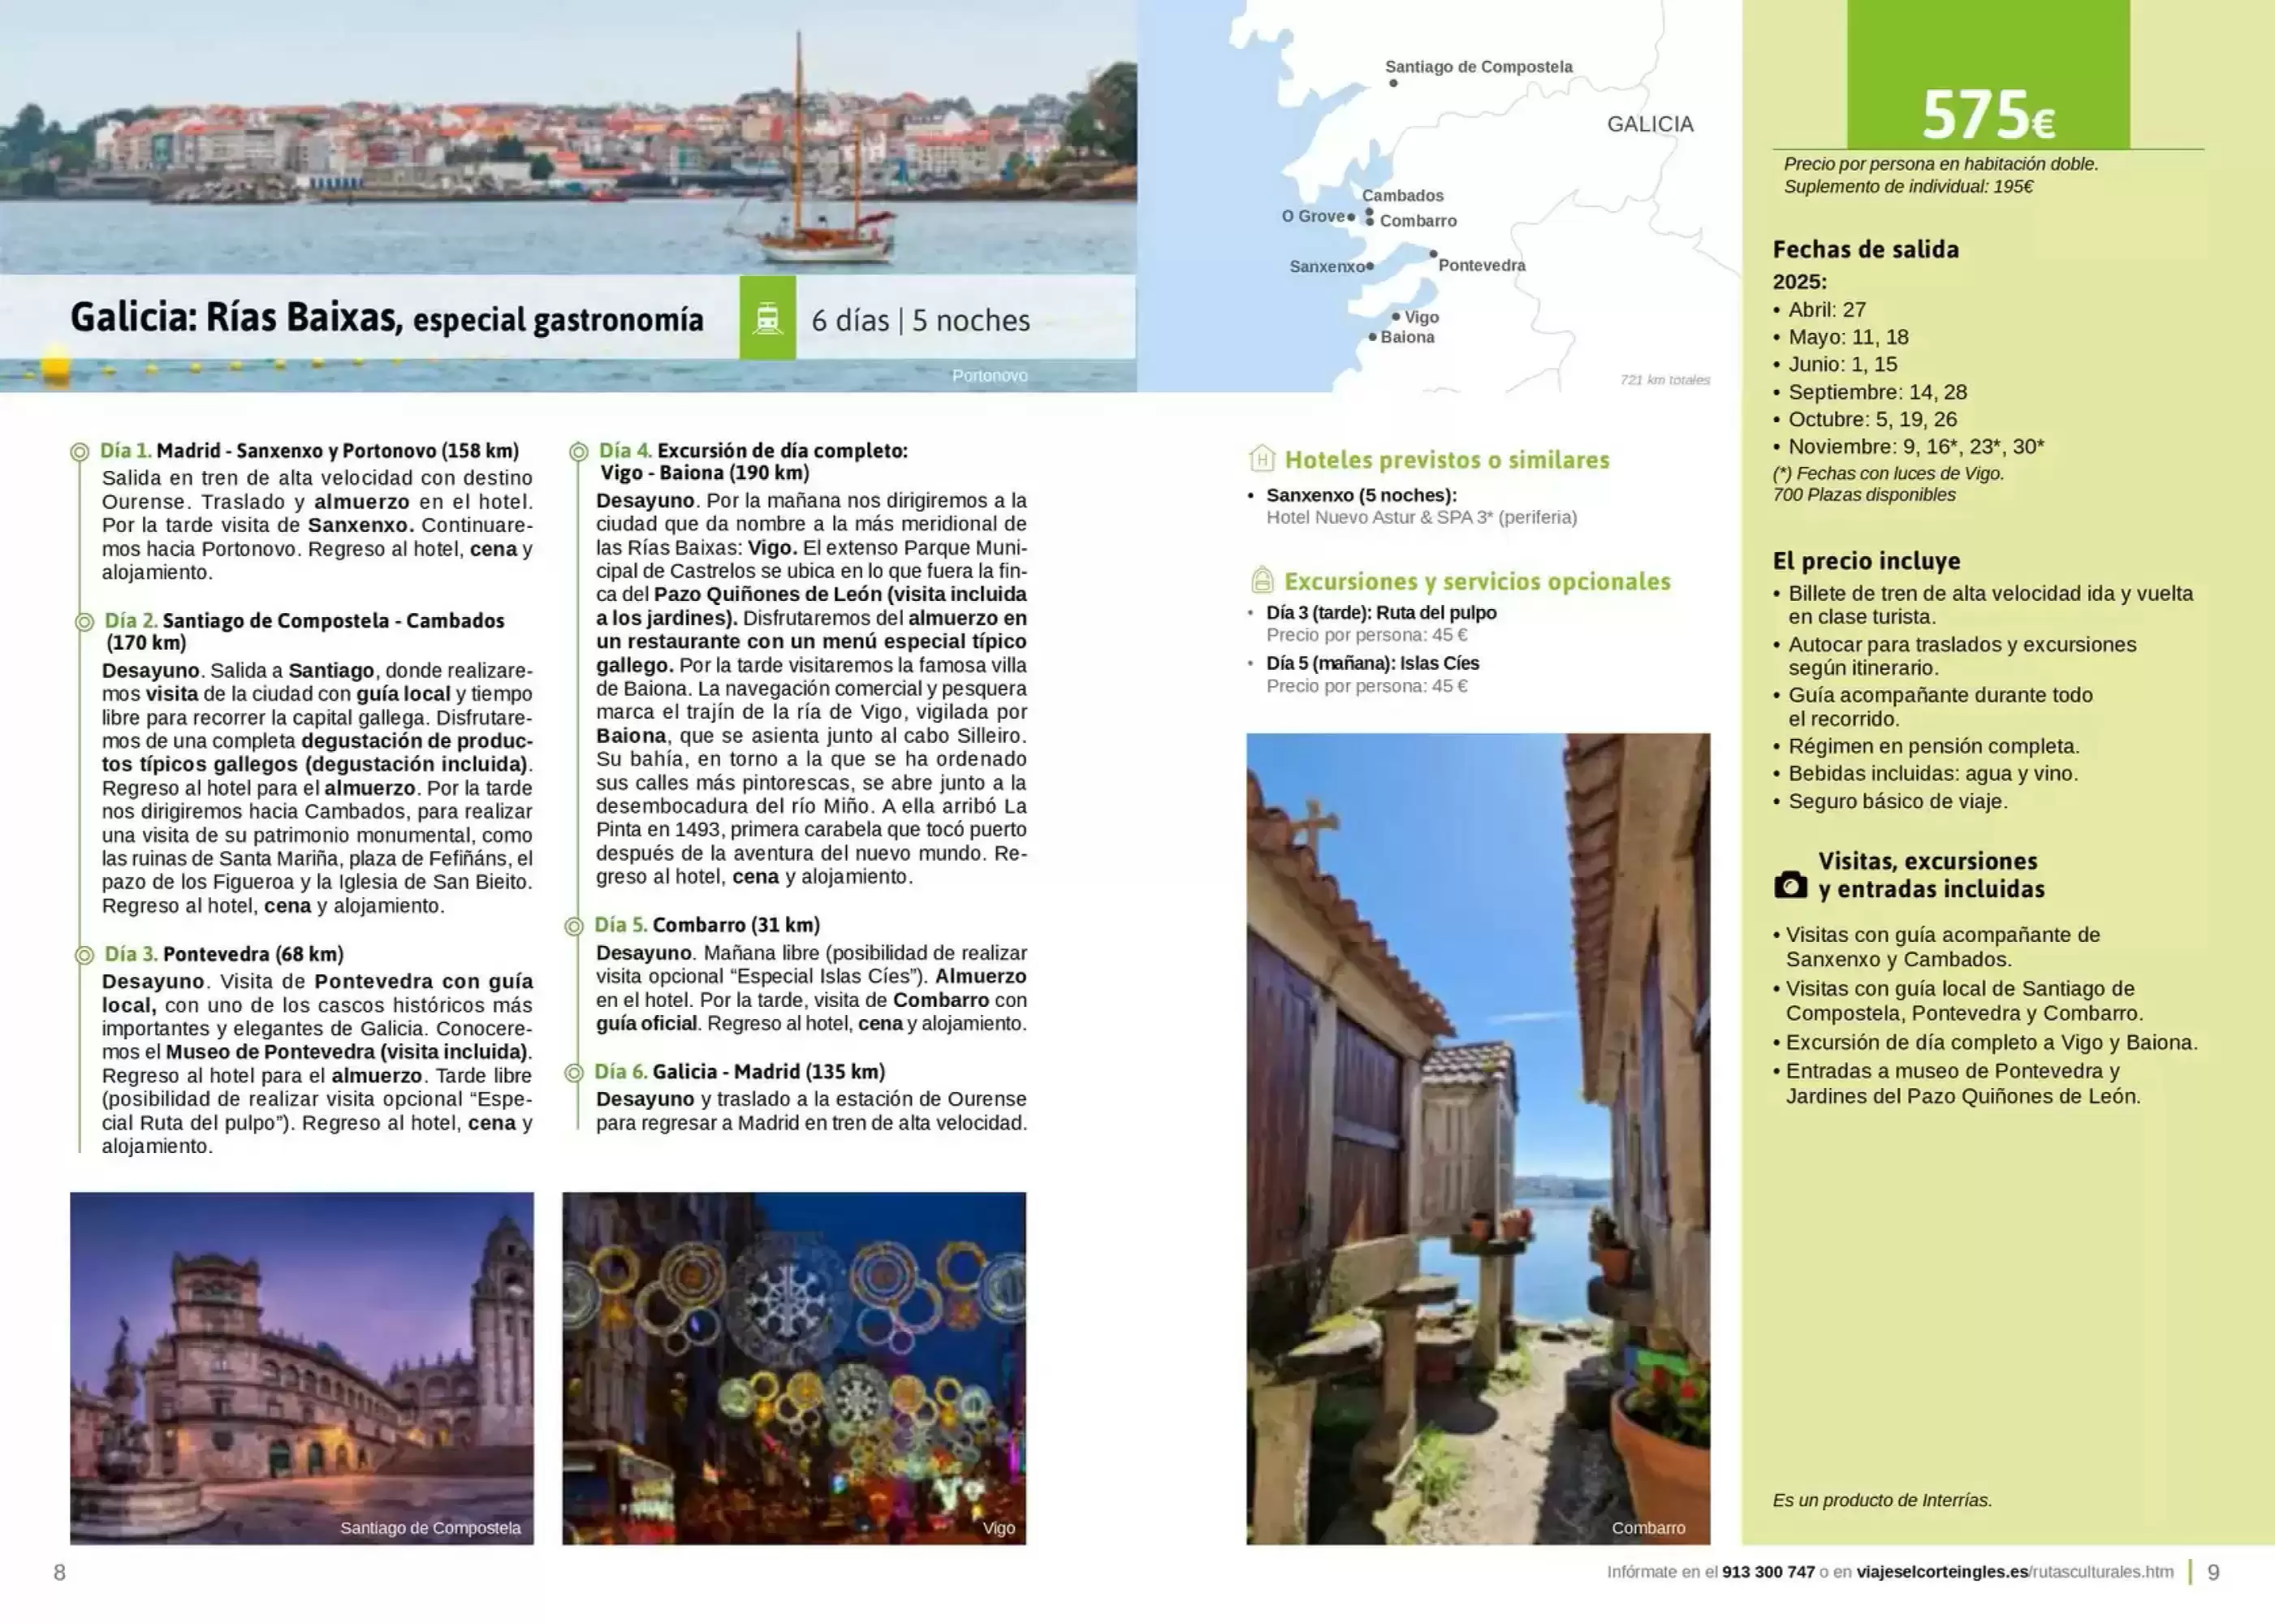Click the hotel icon next to Hoteles previstos

tap(1262, 459)
